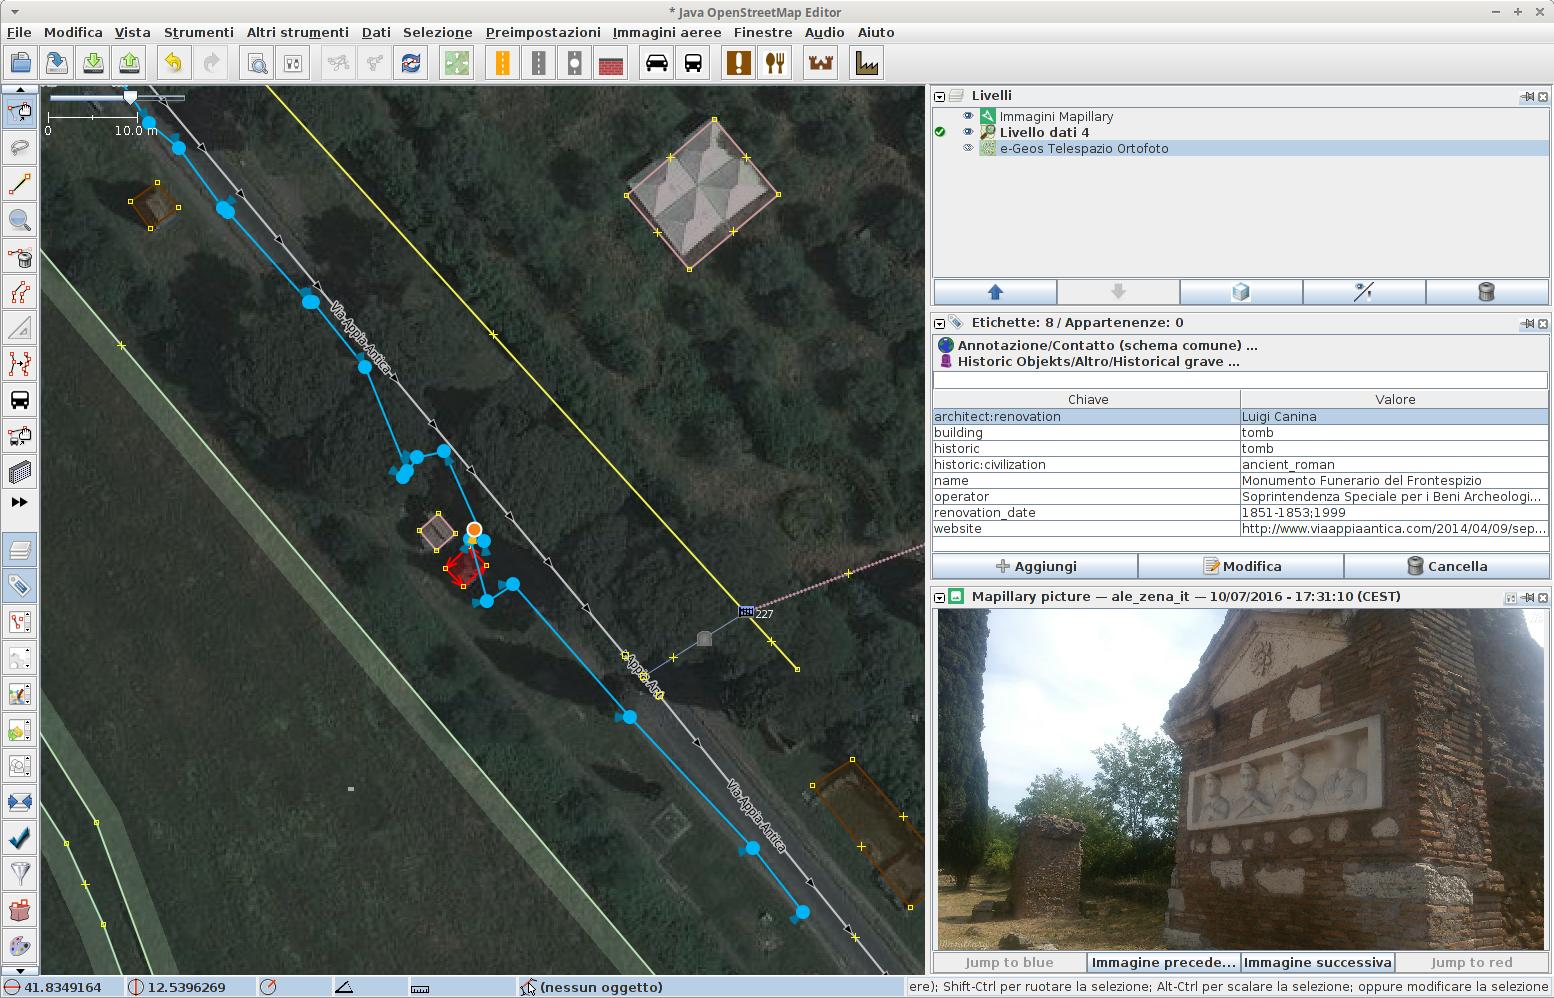Hide the Livello dati 4 layer
The width and height of the screenshot is (1554, 998).
(x=968, y=132)
